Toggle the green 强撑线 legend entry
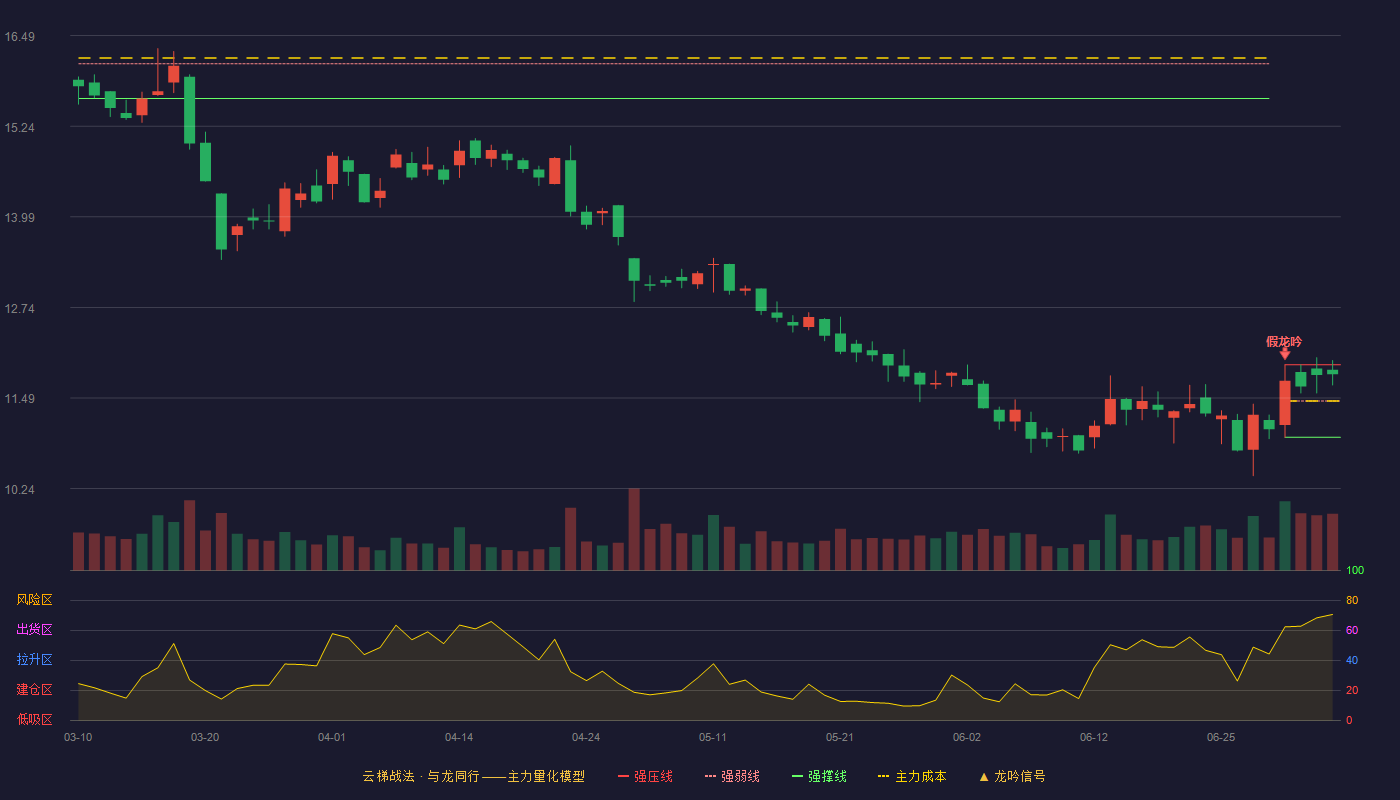 (819, 776)
